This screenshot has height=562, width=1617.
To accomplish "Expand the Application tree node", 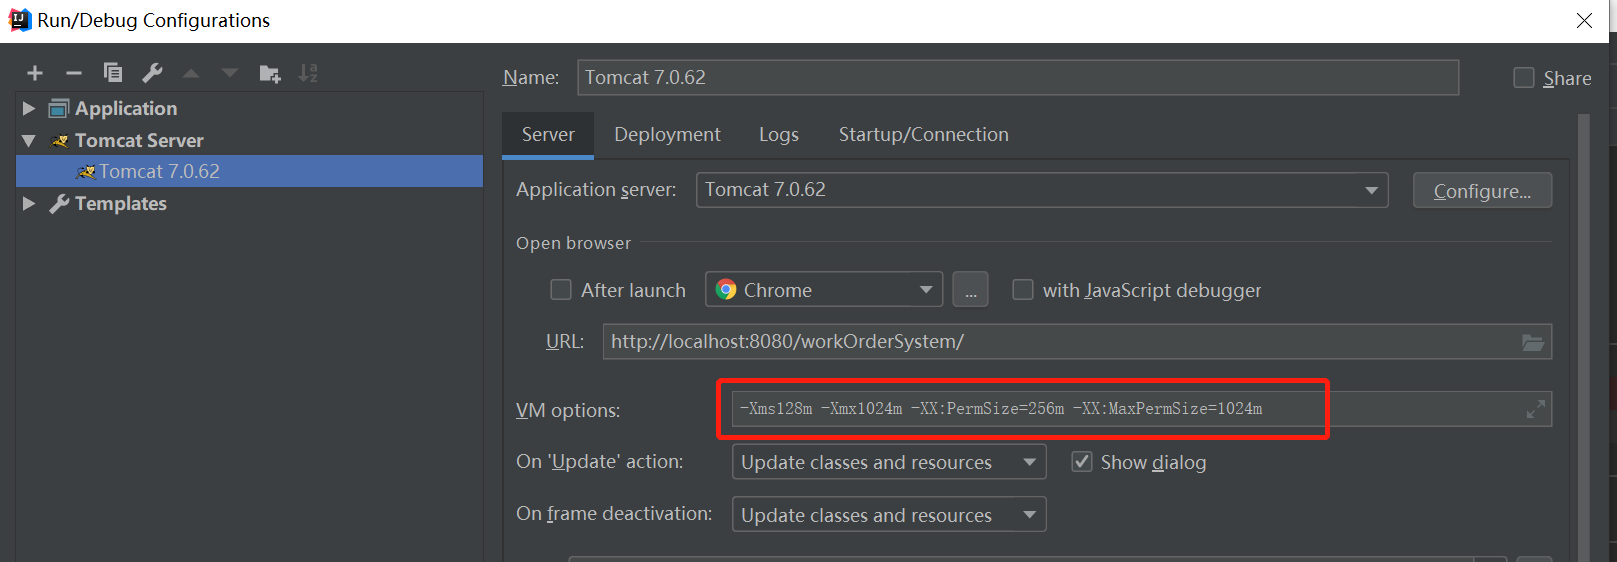I will pos(29,108).
